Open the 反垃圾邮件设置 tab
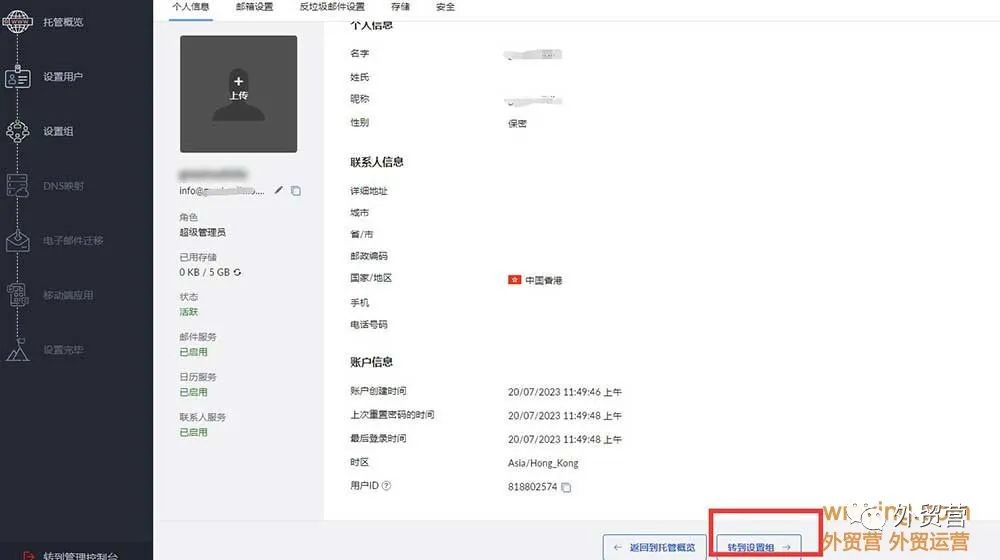 [332, 7]
